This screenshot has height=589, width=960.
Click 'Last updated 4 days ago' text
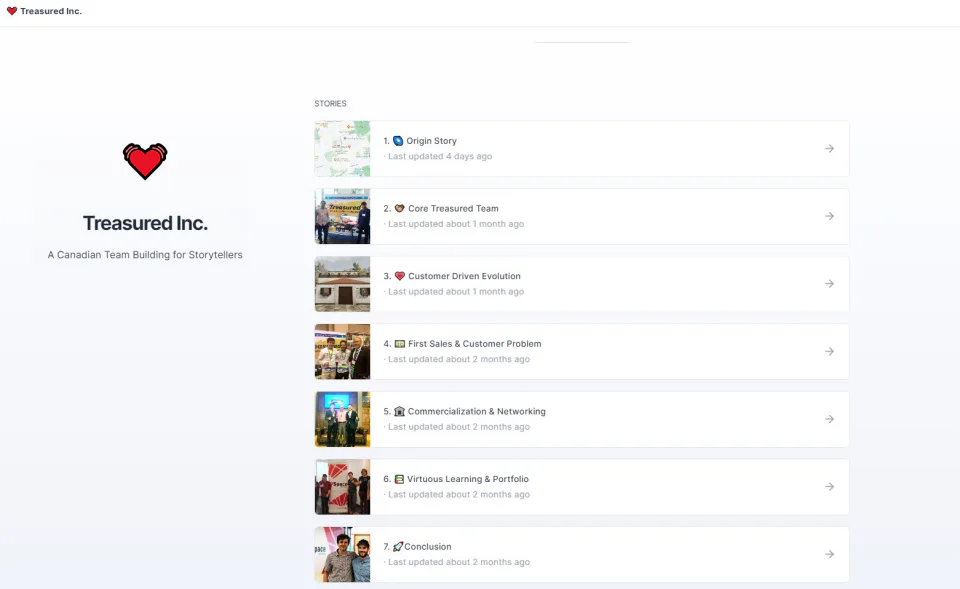(440, 156)
